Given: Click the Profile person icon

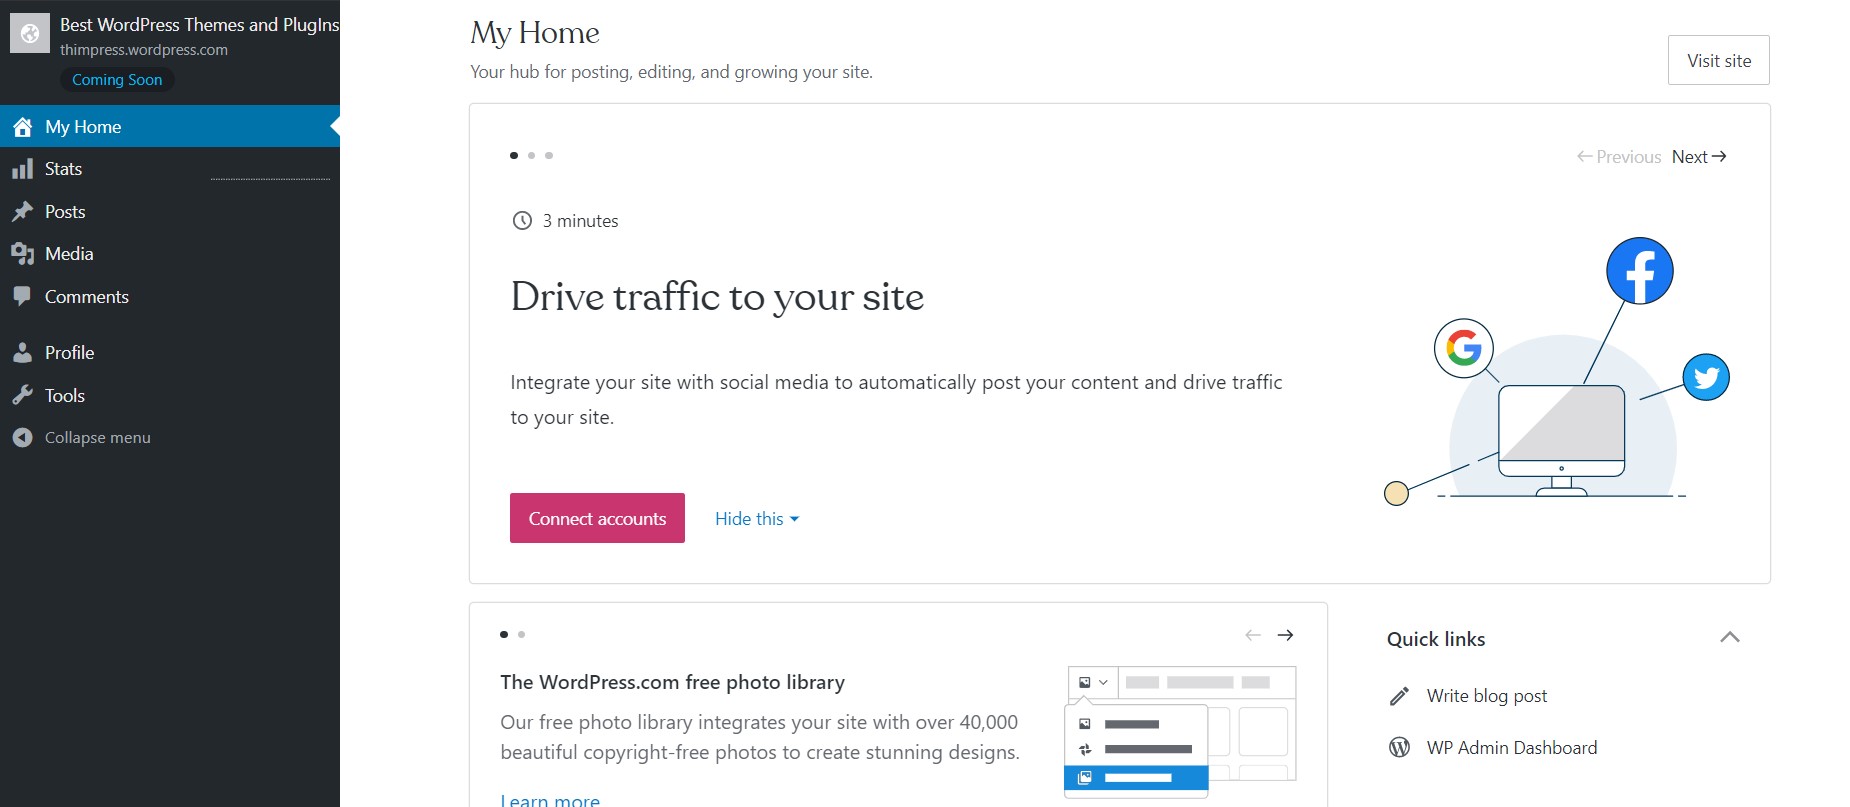Looking at the screenshot, I should pyautogui.click(x=22, y=353).
